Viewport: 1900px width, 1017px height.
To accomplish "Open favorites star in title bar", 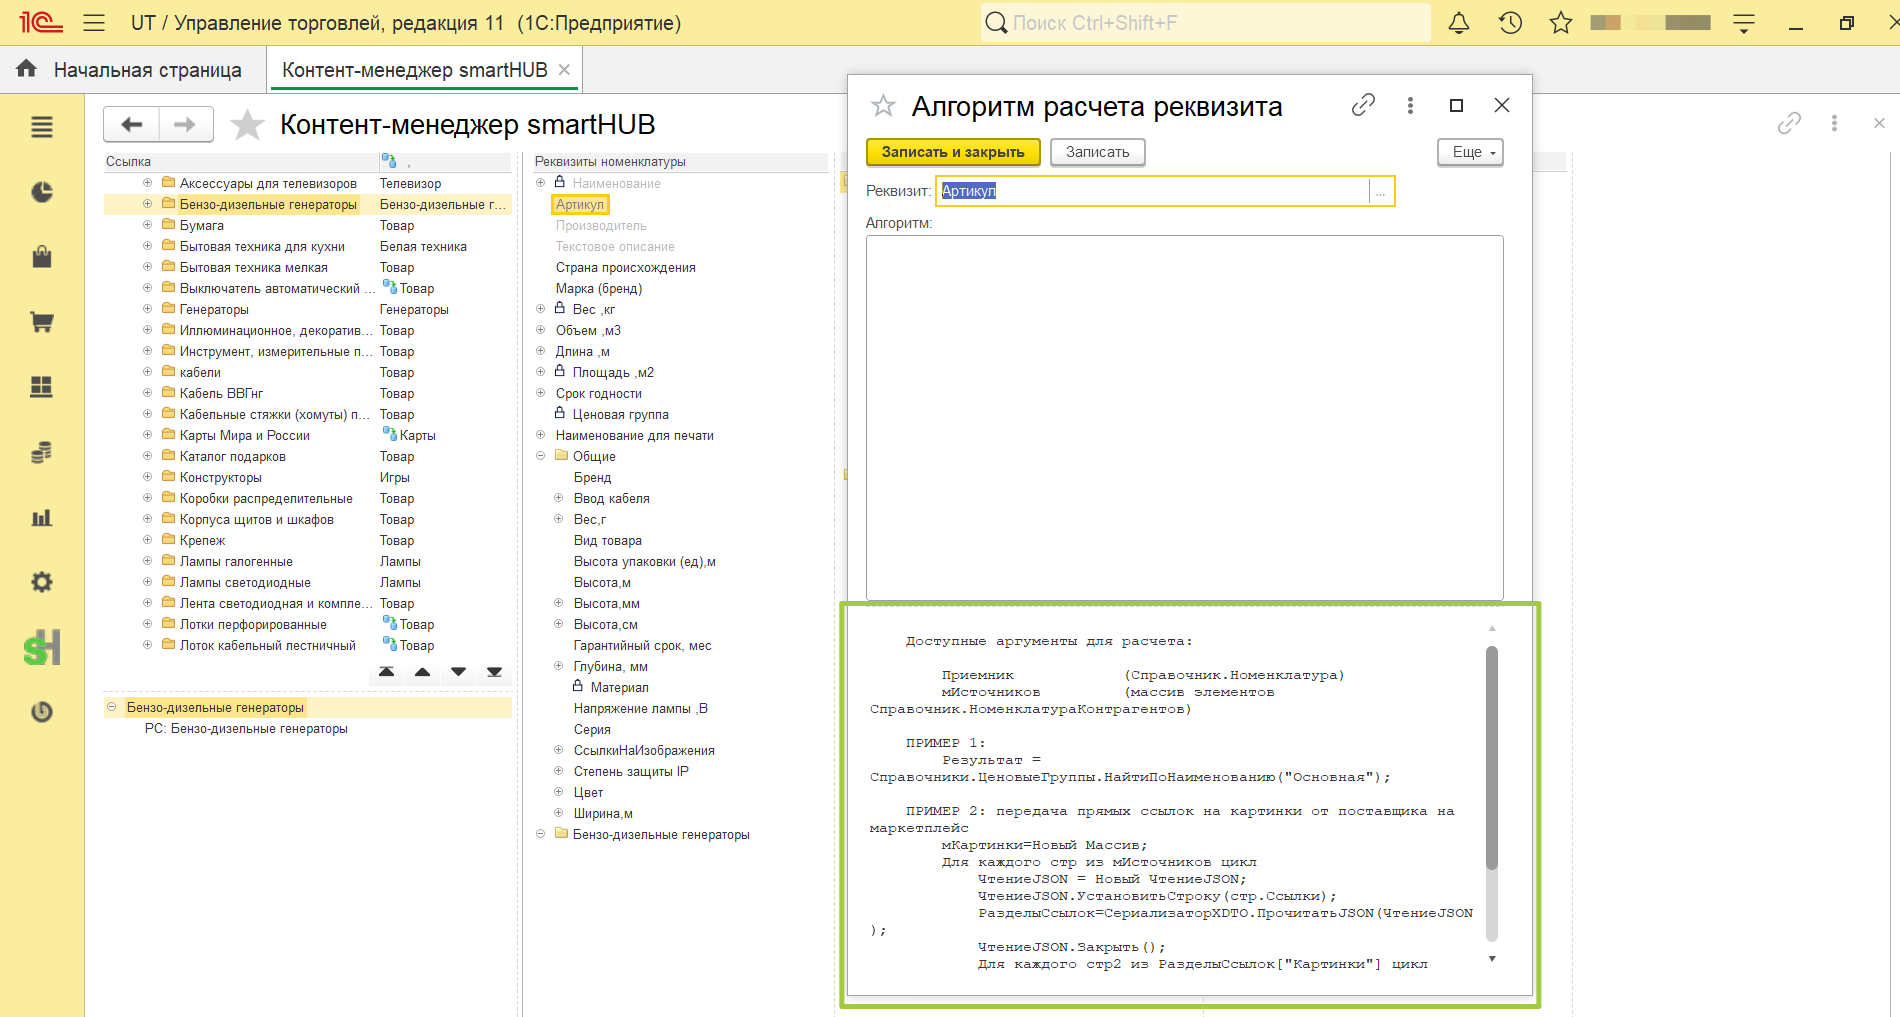I will click(x=1561, y=23).
